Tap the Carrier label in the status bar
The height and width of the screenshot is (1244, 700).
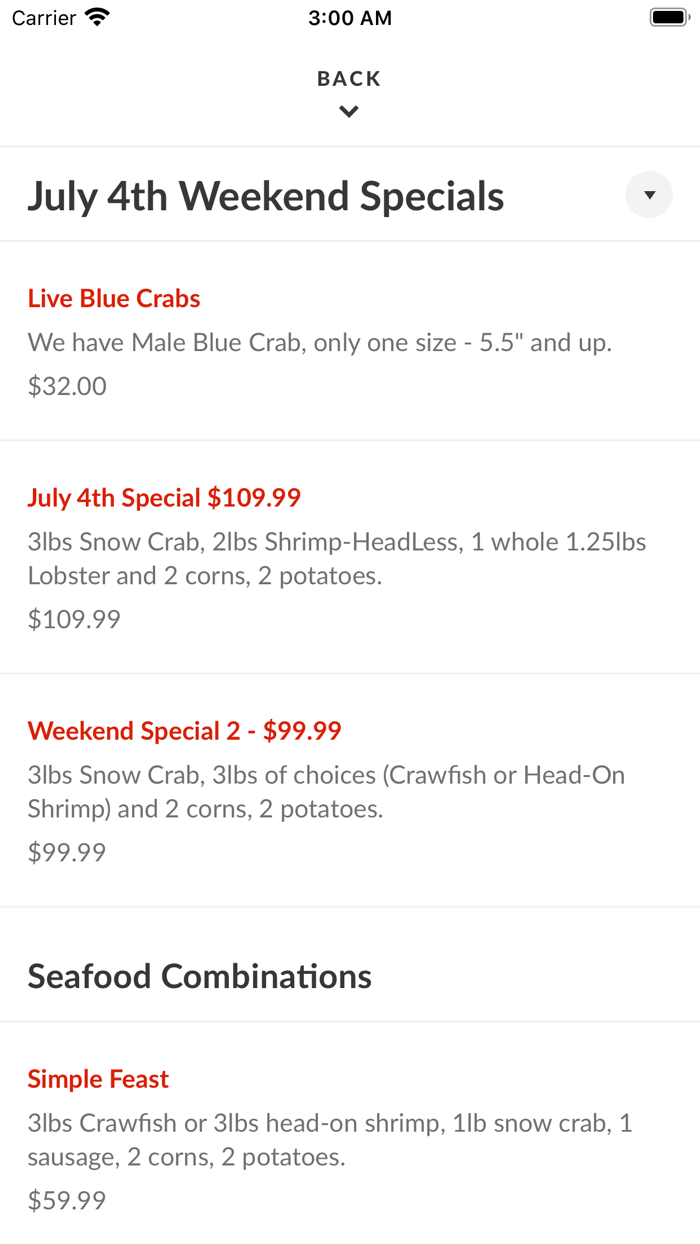40,17
